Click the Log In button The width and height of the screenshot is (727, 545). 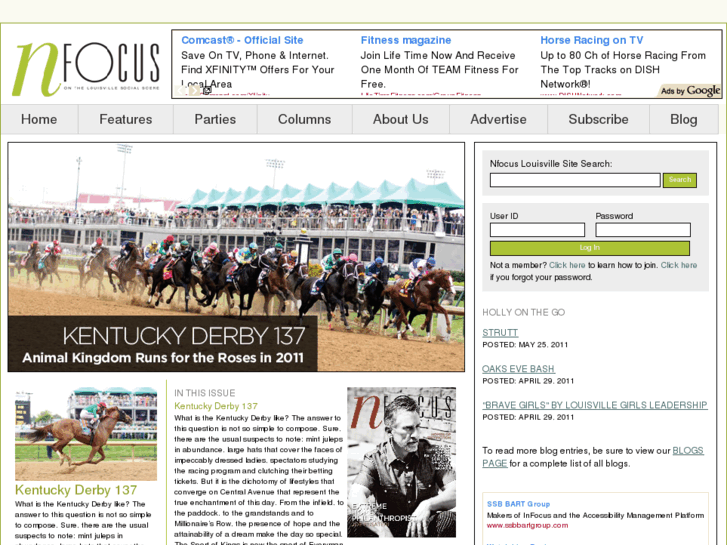click(x=590, y=248)
